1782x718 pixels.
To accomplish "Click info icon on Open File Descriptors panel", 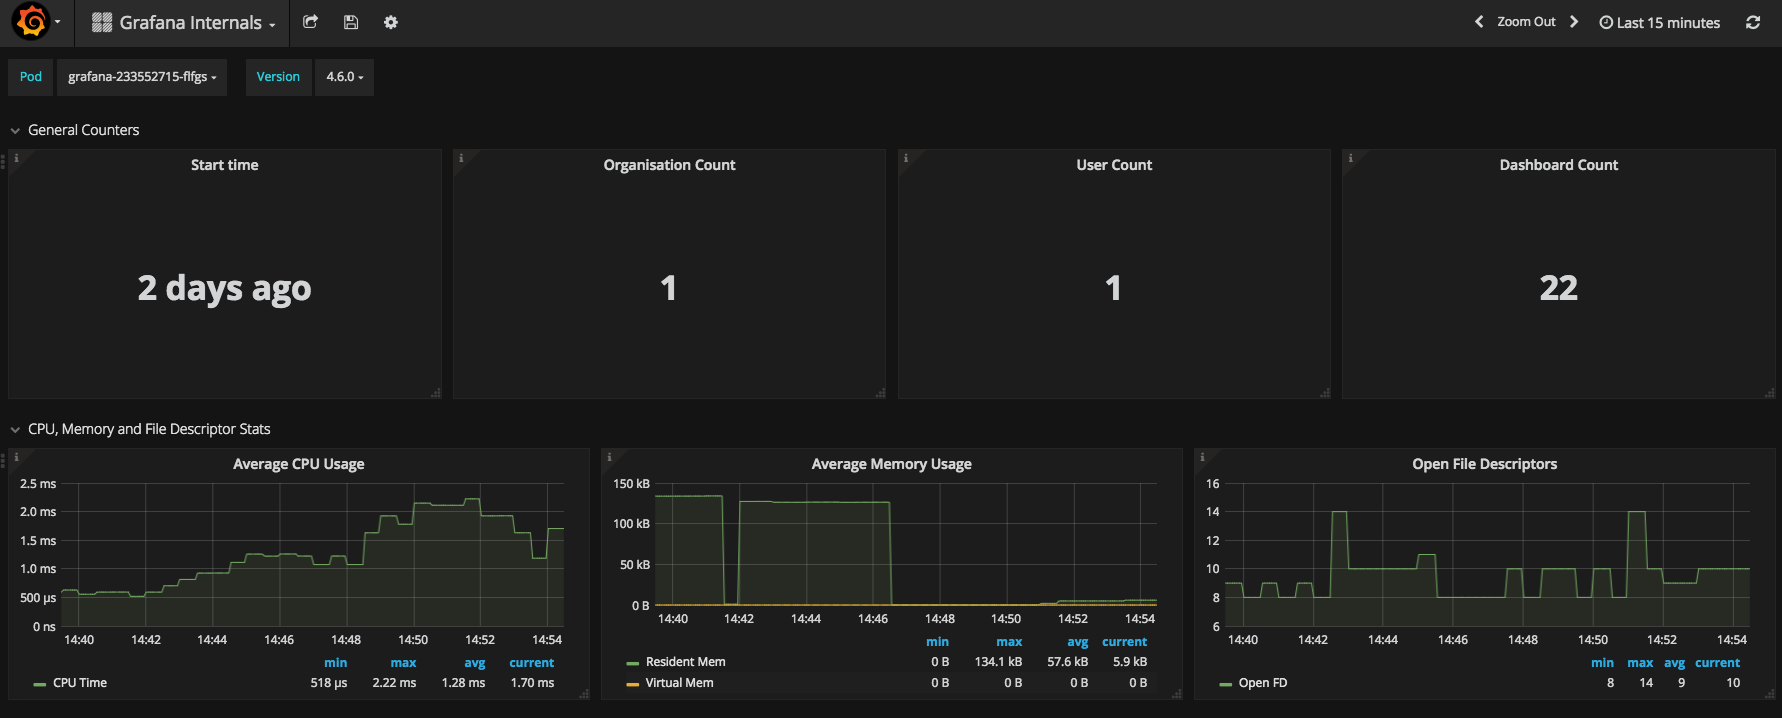I will coord(1202,457).
